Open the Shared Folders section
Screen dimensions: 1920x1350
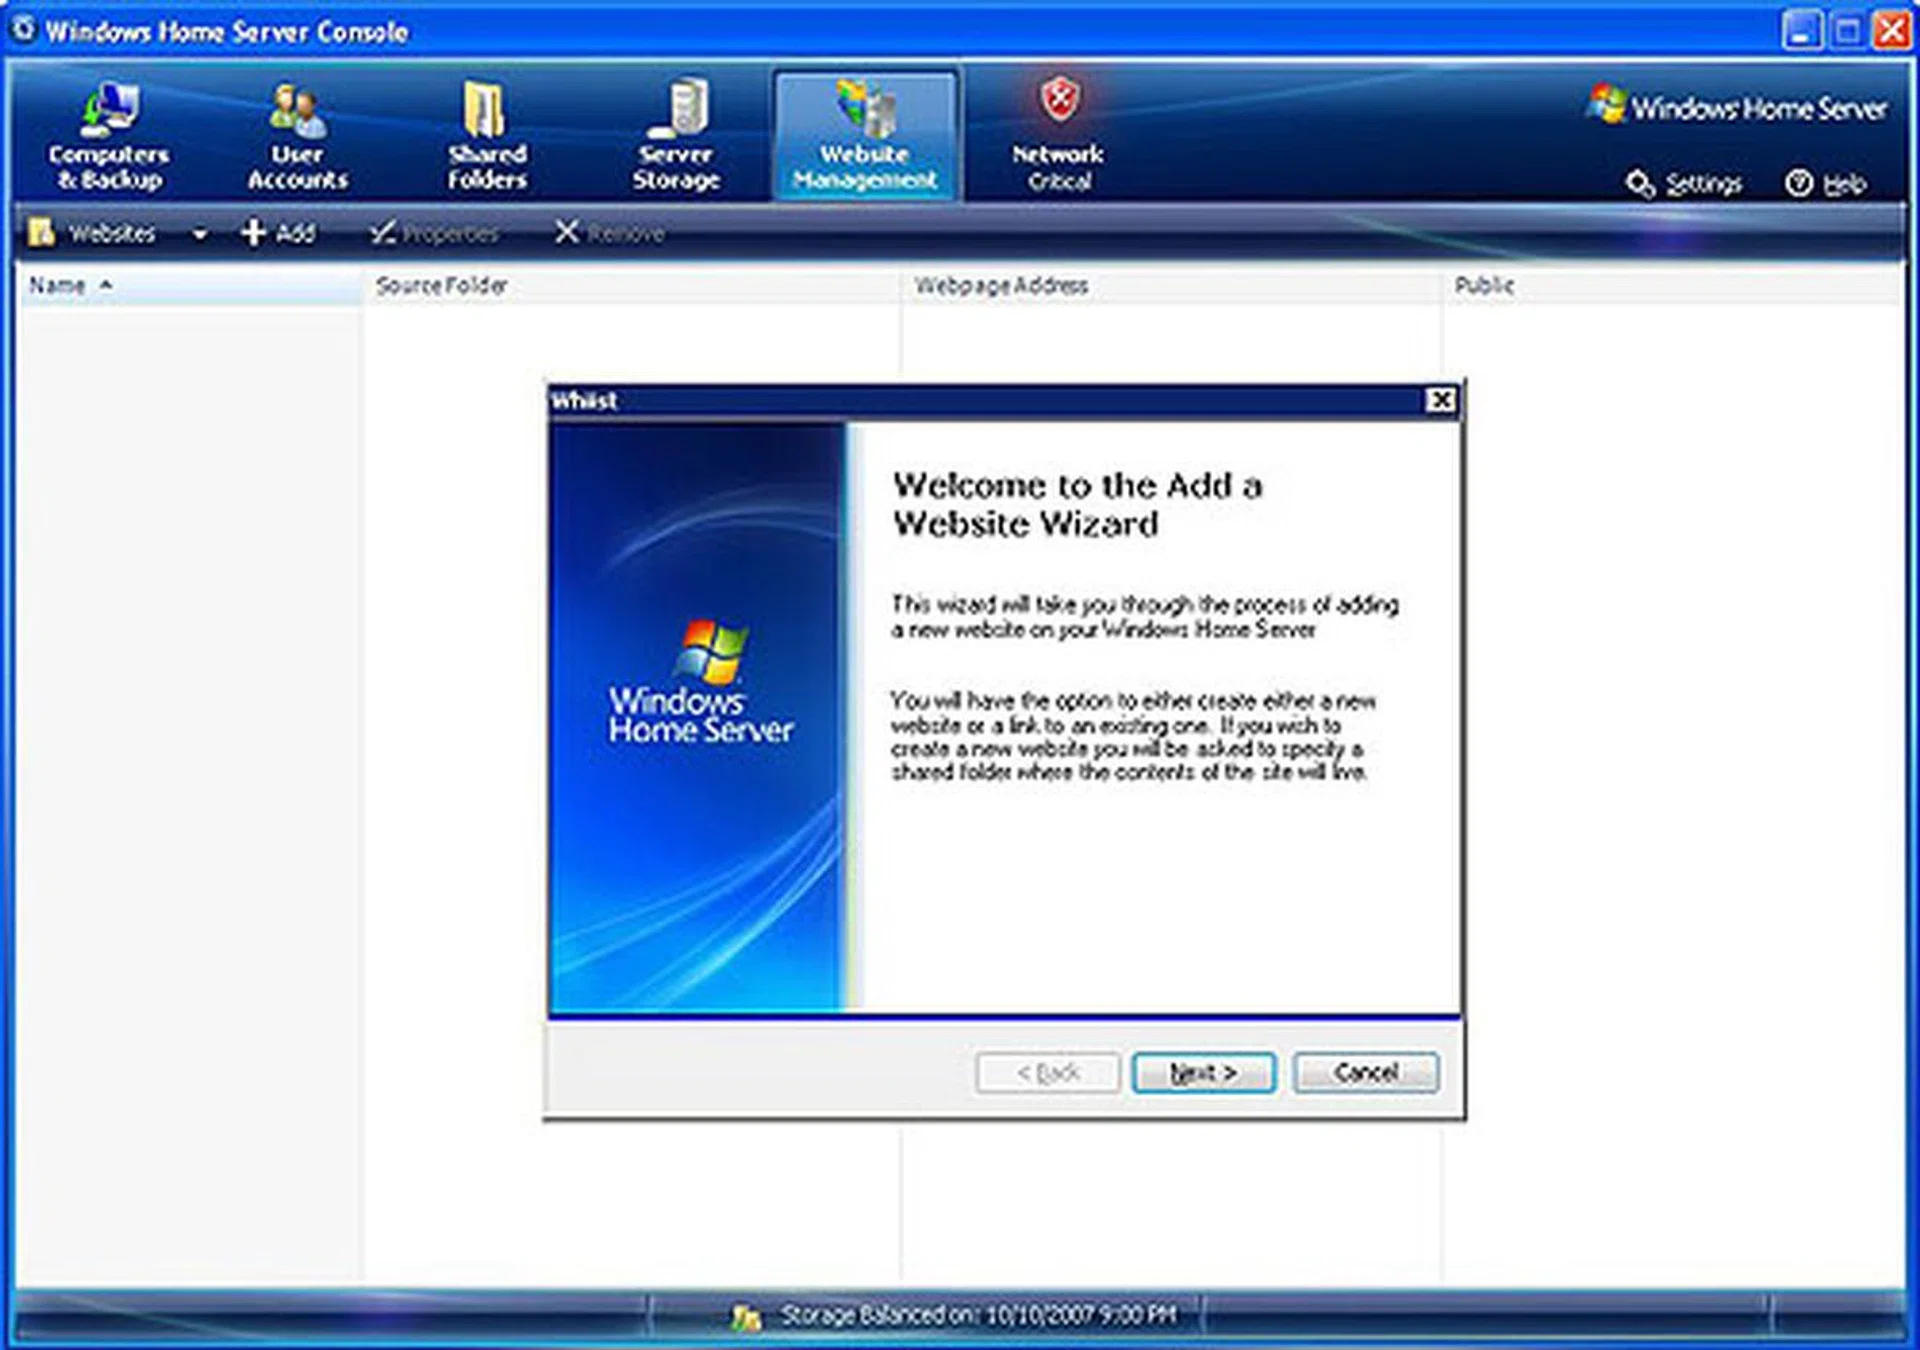[487, 135]
